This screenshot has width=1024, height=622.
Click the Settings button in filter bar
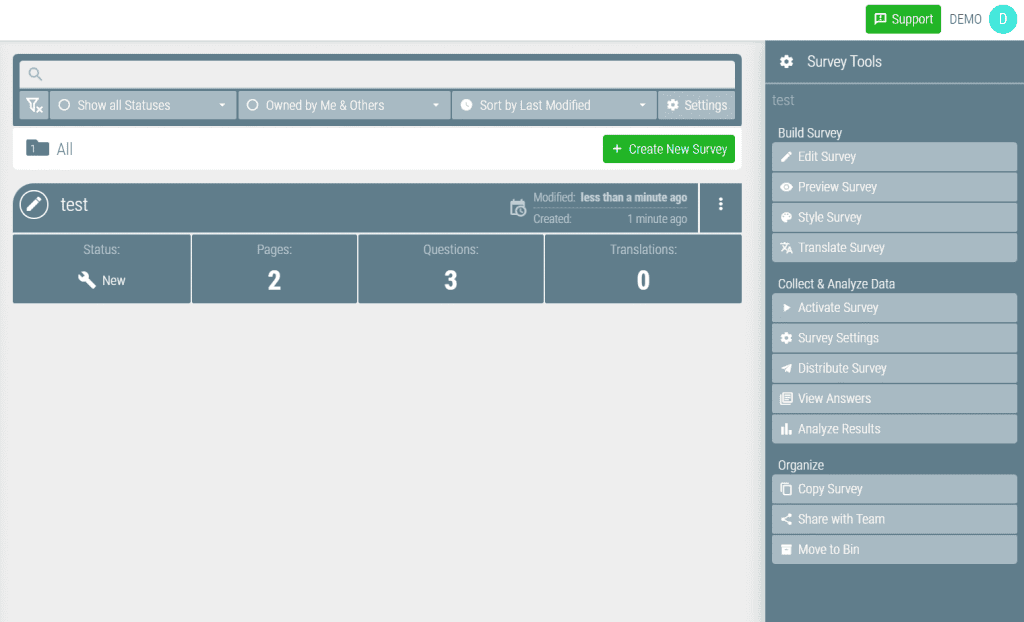[x=696, y=105]
